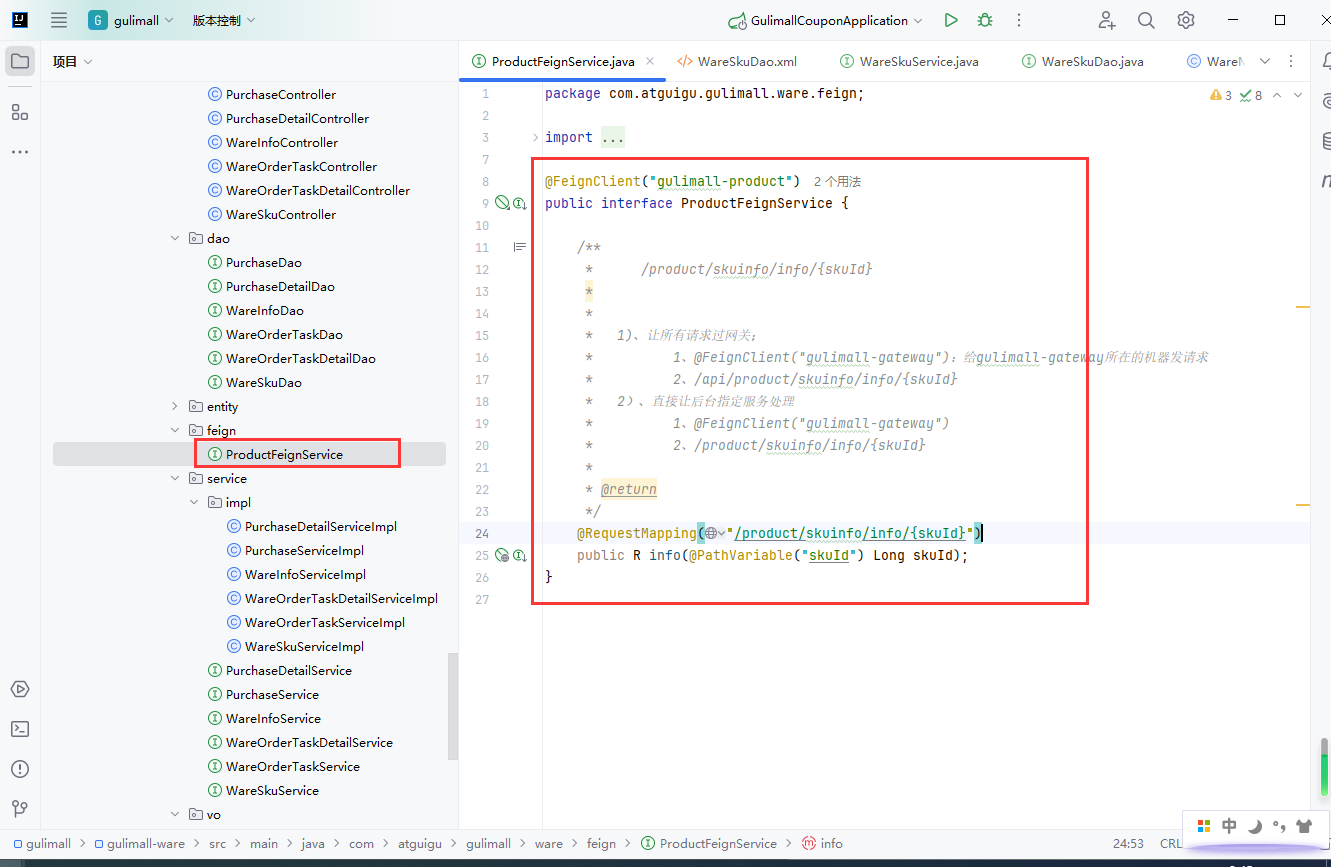Run GulimallCouponApplication with the play icon
This screenshot has width=1331, height=867.
coord(951,20)
